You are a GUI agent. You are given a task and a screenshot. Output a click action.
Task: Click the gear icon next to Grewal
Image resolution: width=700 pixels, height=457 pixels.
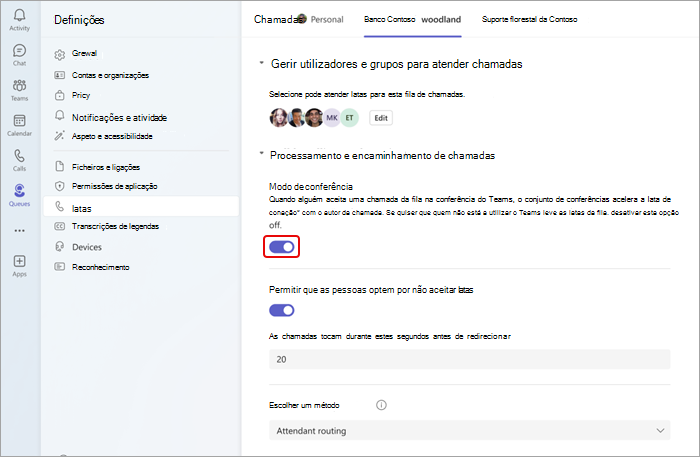pos(59,55)
